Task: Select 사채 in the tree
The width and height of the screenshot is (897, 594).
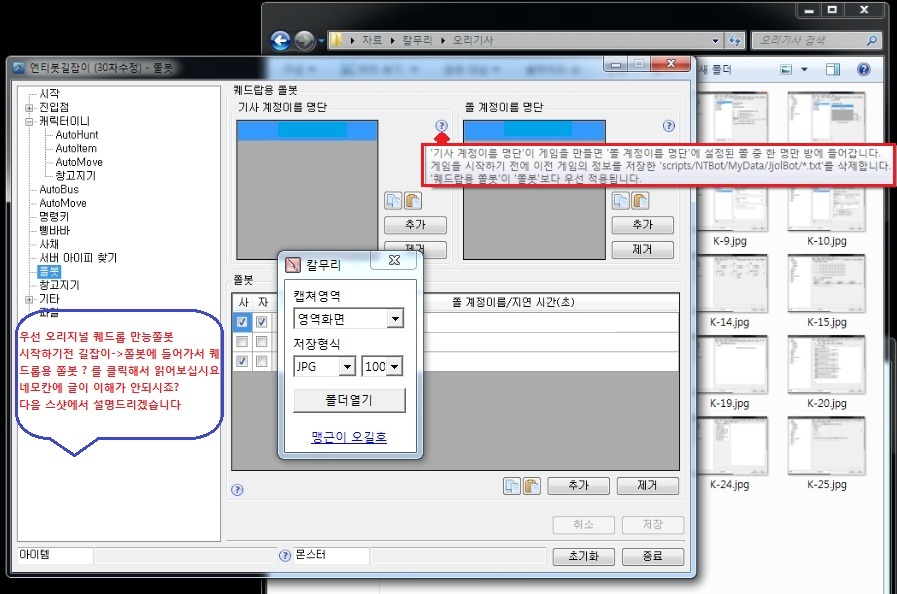Action: click(x=49, y=244)
